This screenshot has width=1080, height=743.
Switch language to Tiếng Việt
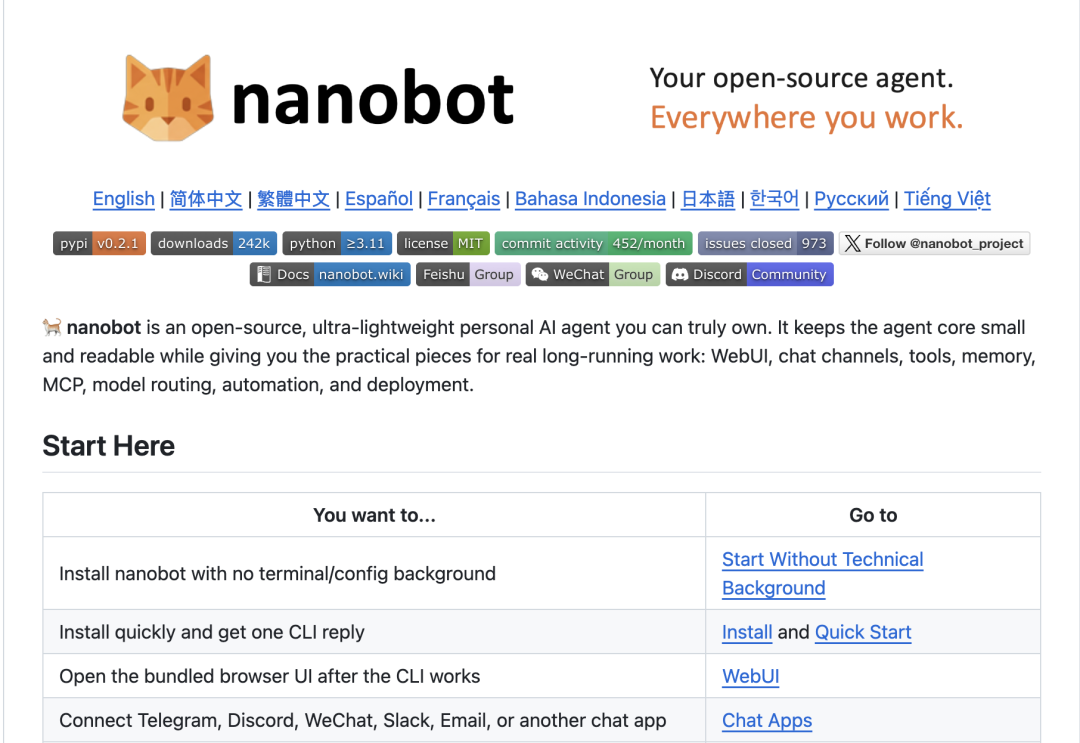pyautogui.click(x=947, y=199)
